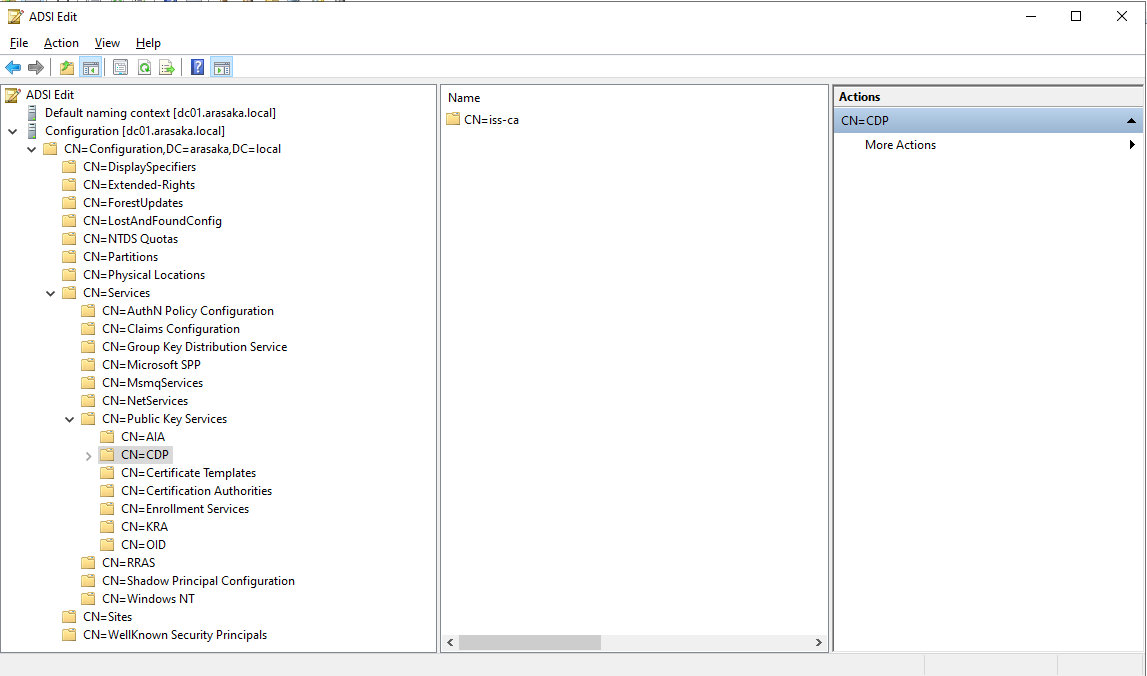The image size is (1147, 676).
Task: Collapse the CN=CDP Actions section arrow
Action: point(1131,121)
